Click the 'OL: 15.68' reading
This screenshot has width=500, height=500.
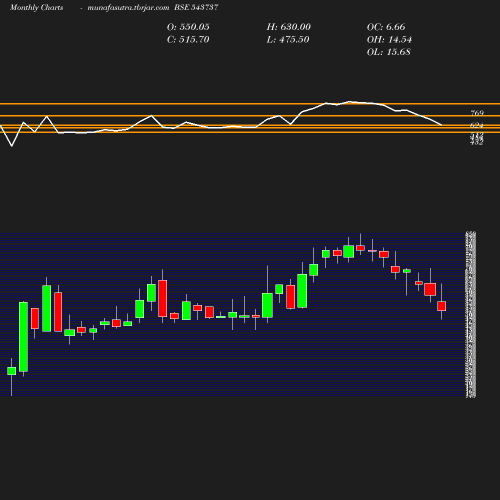tap(389, 52)
